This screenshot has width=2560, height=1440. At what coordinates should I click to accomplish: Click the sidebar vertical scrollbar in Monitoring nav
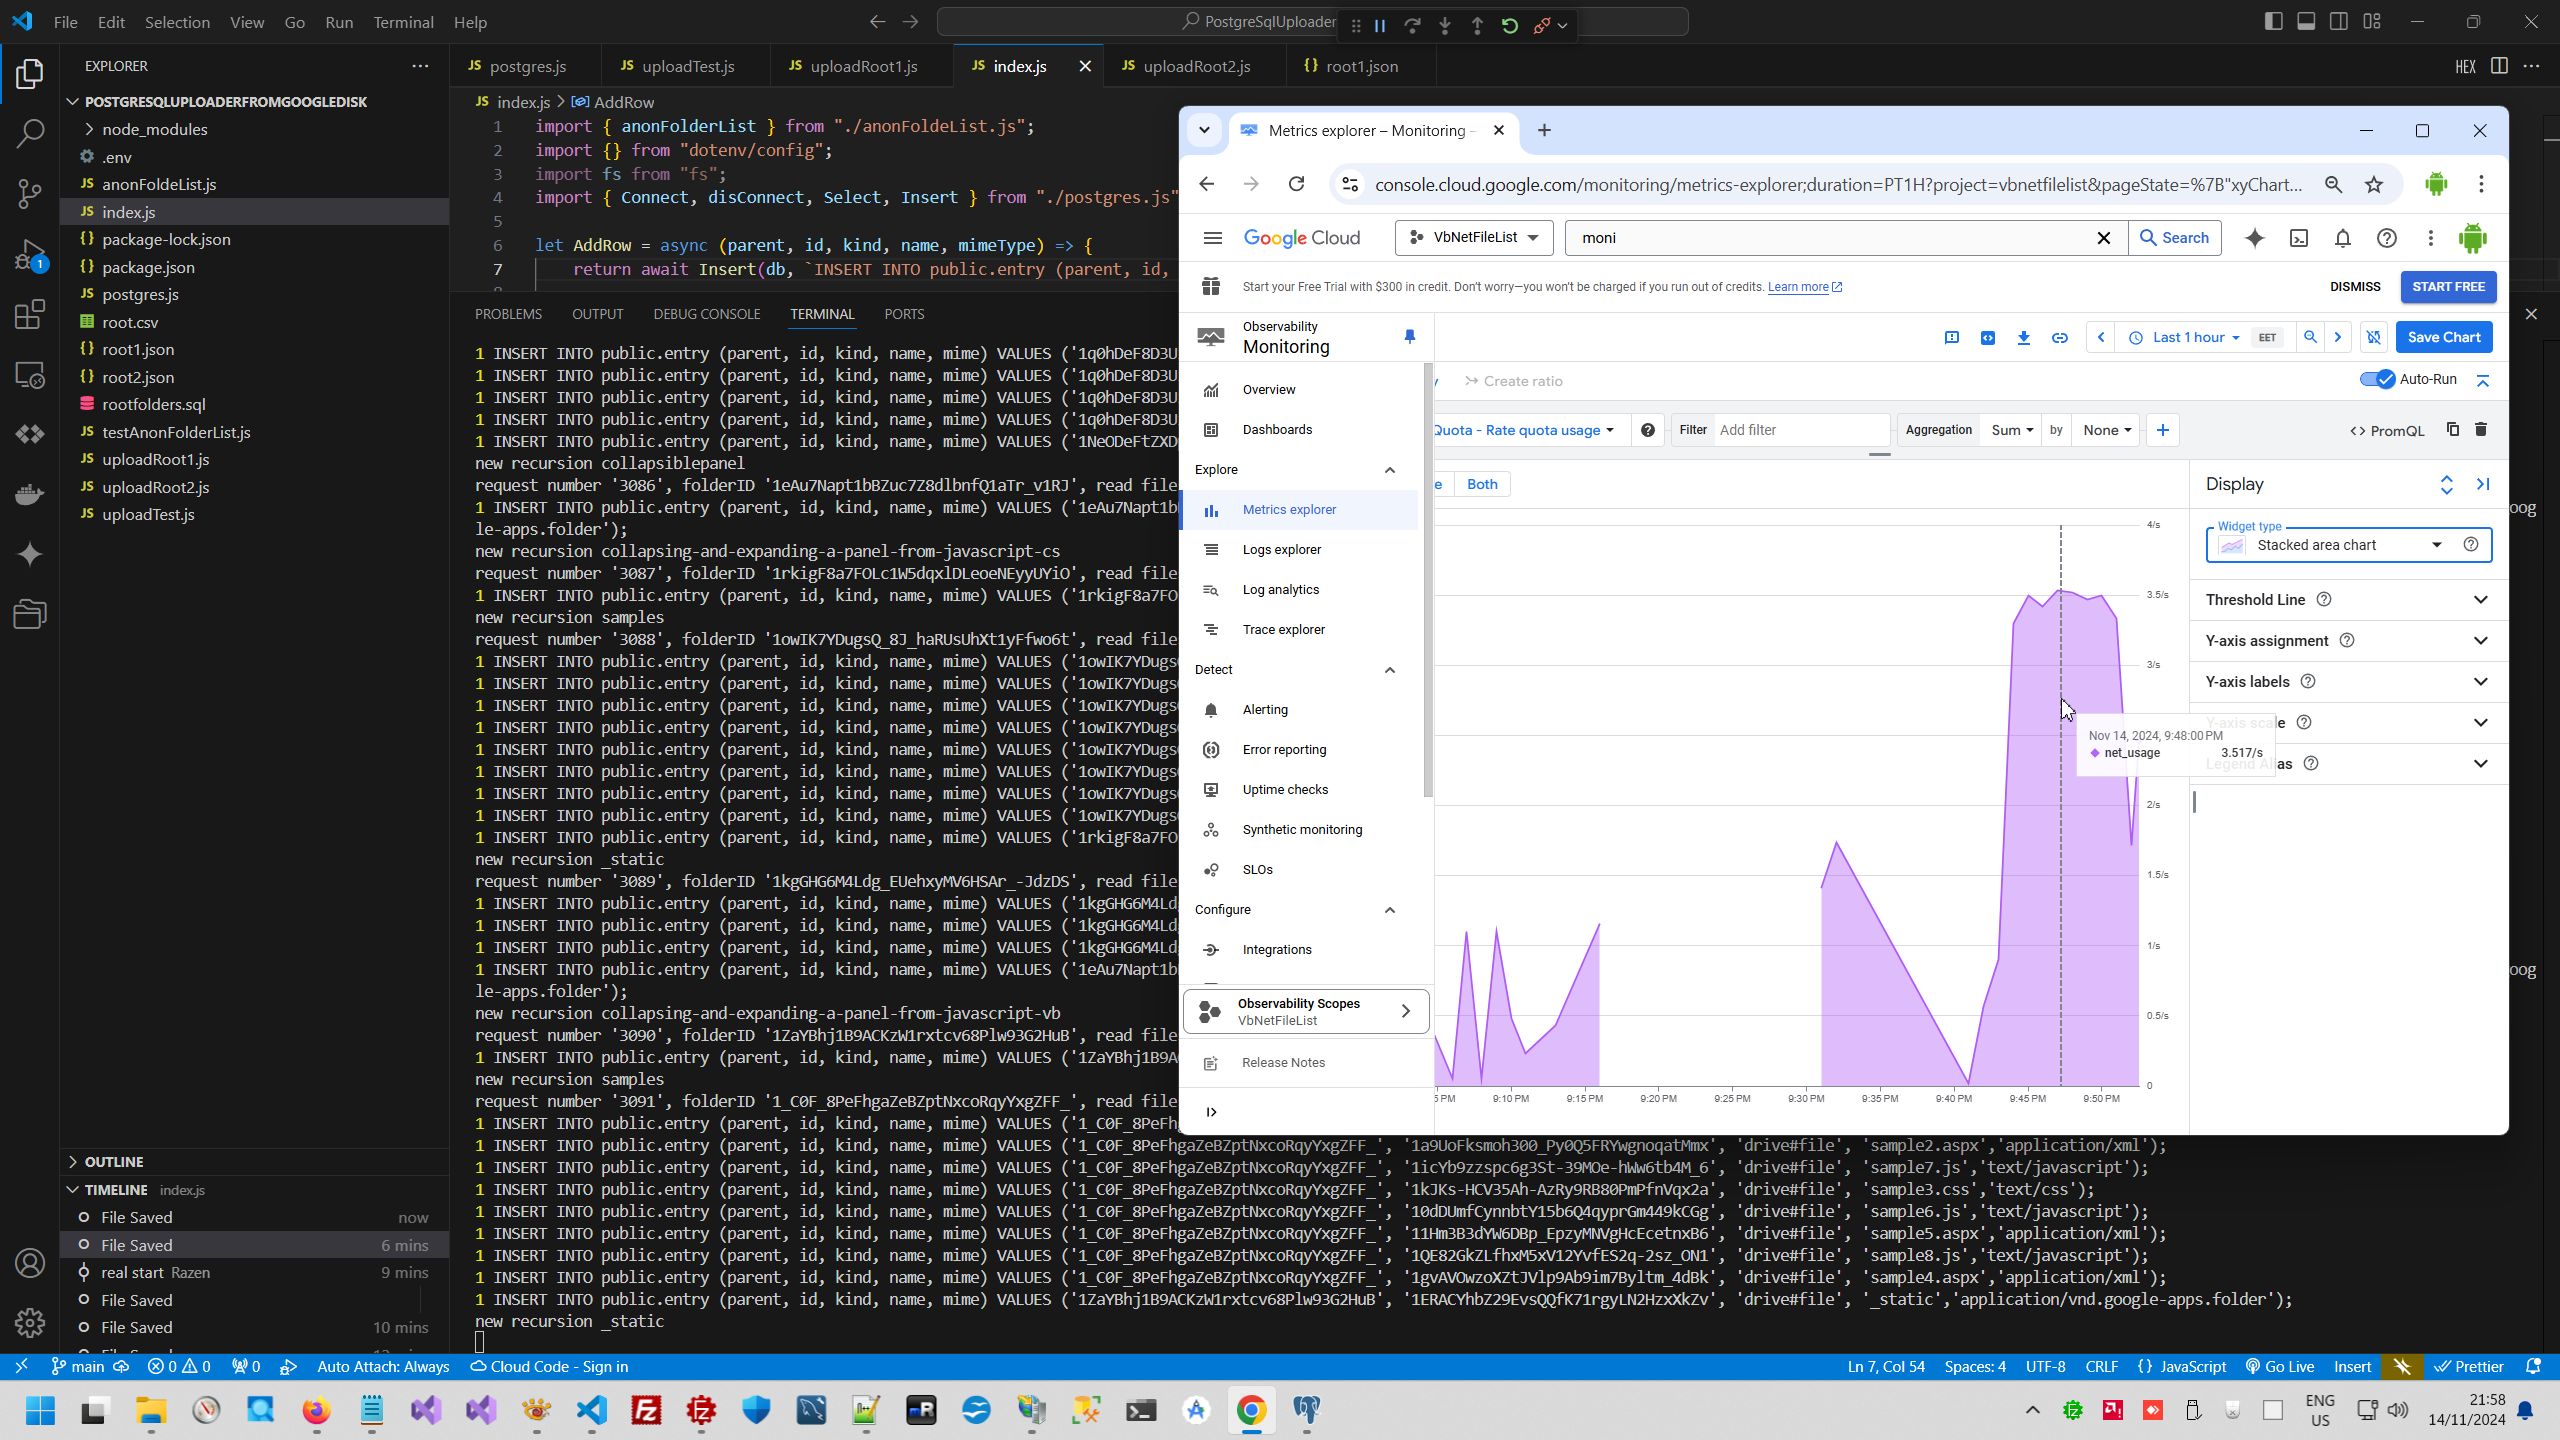pos(1428,580)
